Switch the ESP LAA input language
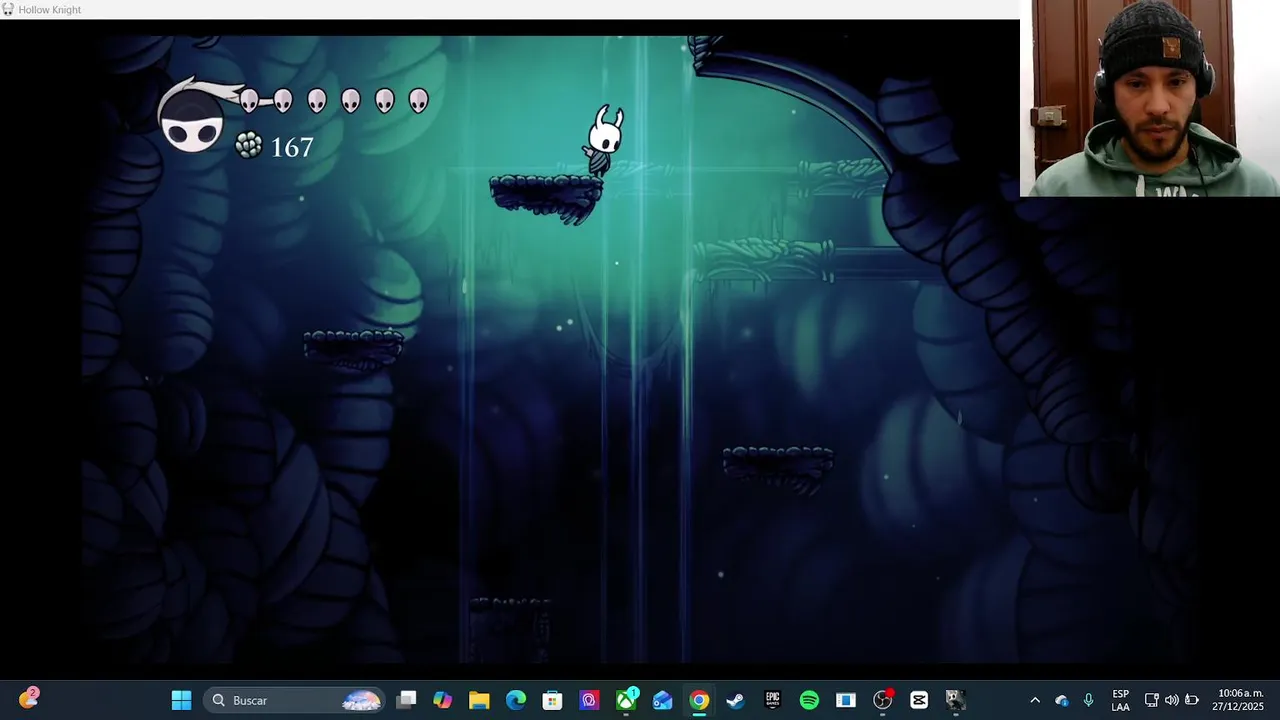 tap(1120, 700)
